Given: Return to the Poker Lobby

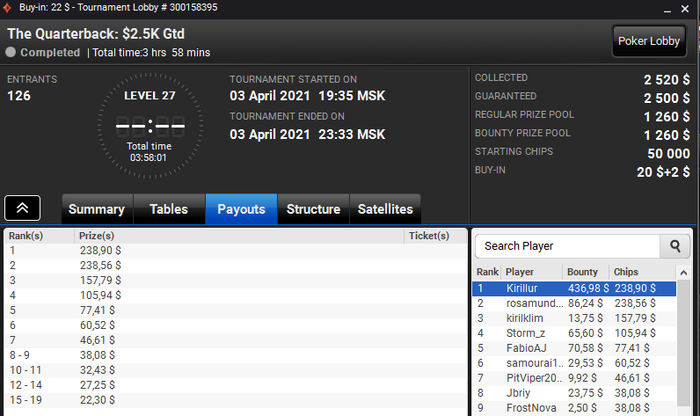Looking at the screenshot, I should [649, 41].
